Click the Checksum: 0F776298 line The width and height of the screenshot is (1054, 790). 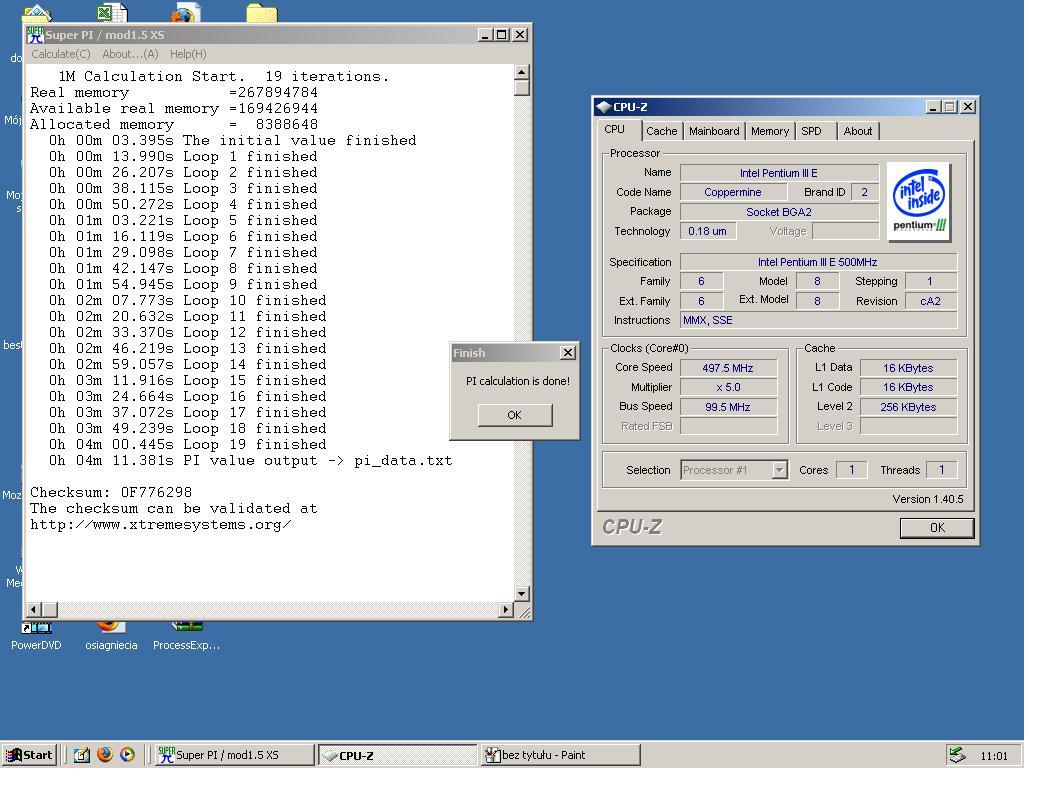point(111,492)
